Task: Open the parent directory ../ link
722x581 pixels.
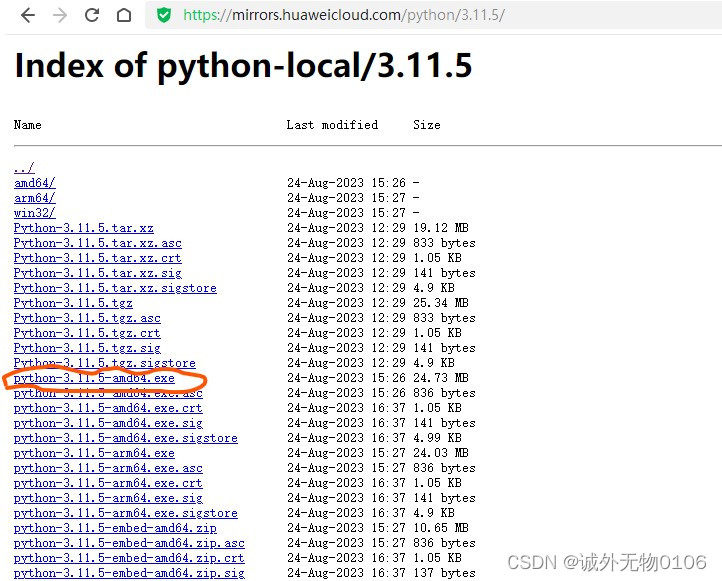Action: [x=24, y=168]
